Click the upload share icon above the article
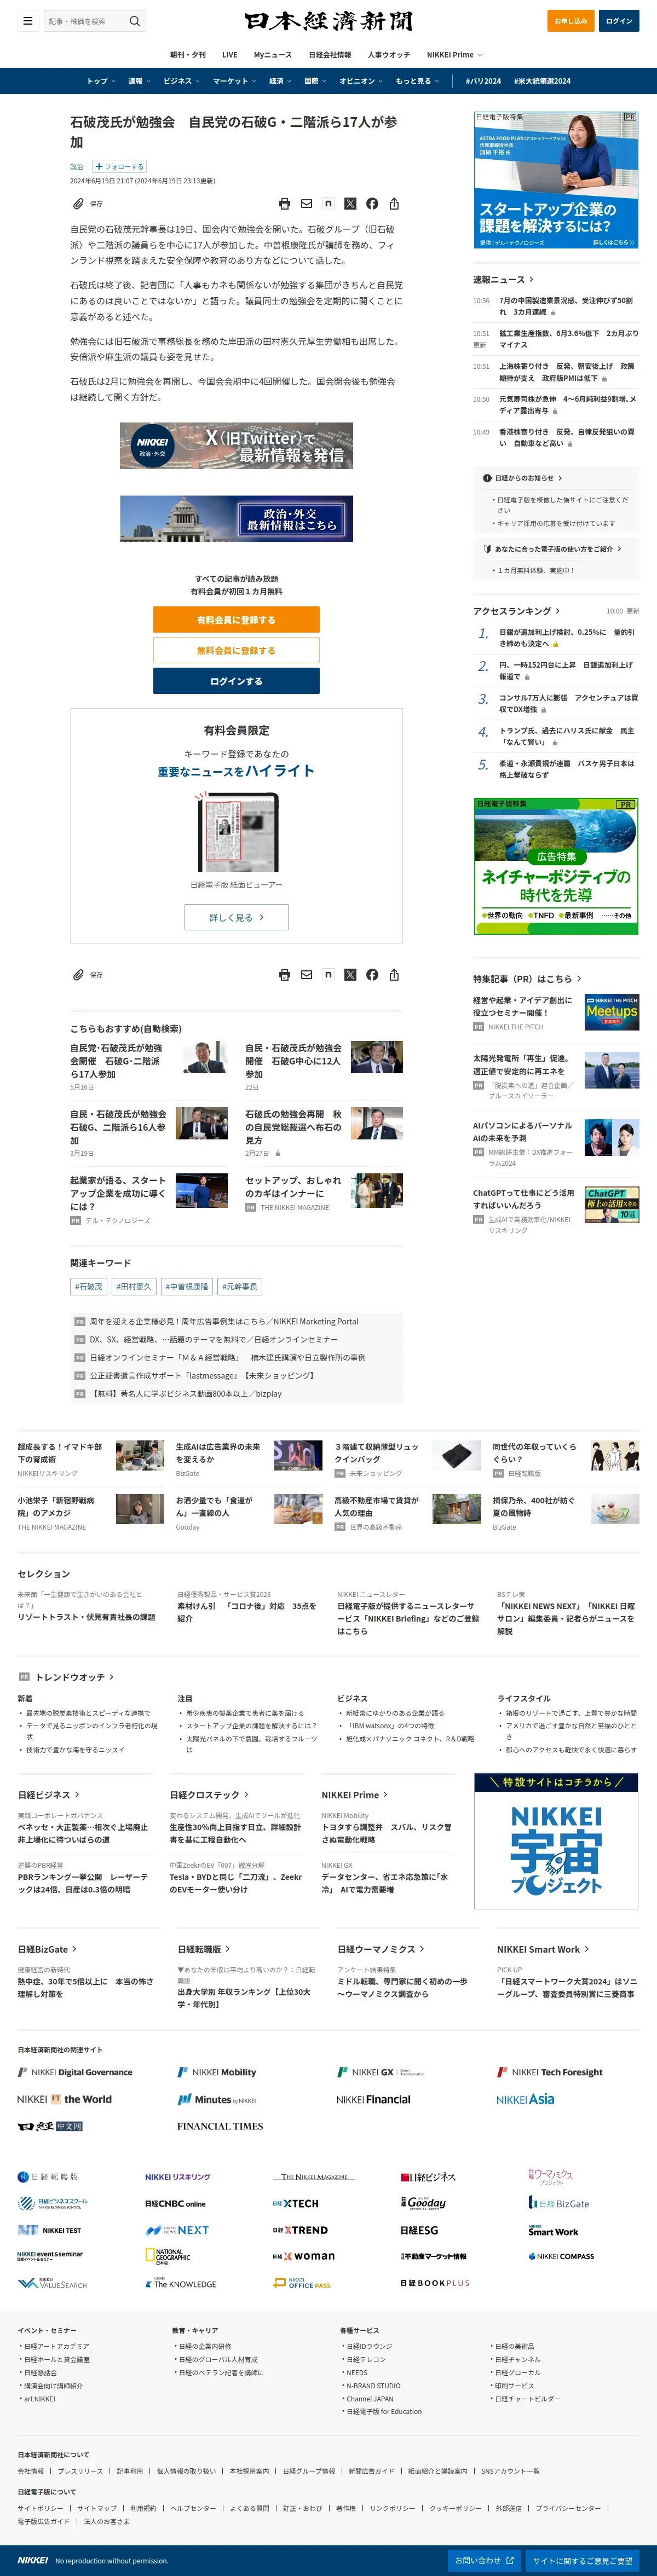Image resolution: width=657 pixels, height=2576 pixels. (x=394, y=204)
